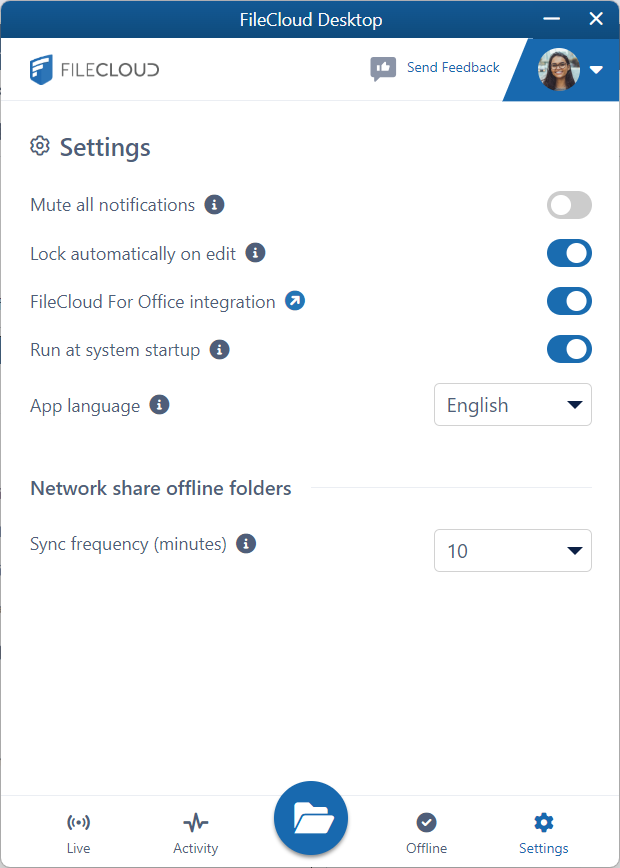620x868 pixels.
Task: Click info icon next to Lock automatically on edit
Action: pos(255,253)
